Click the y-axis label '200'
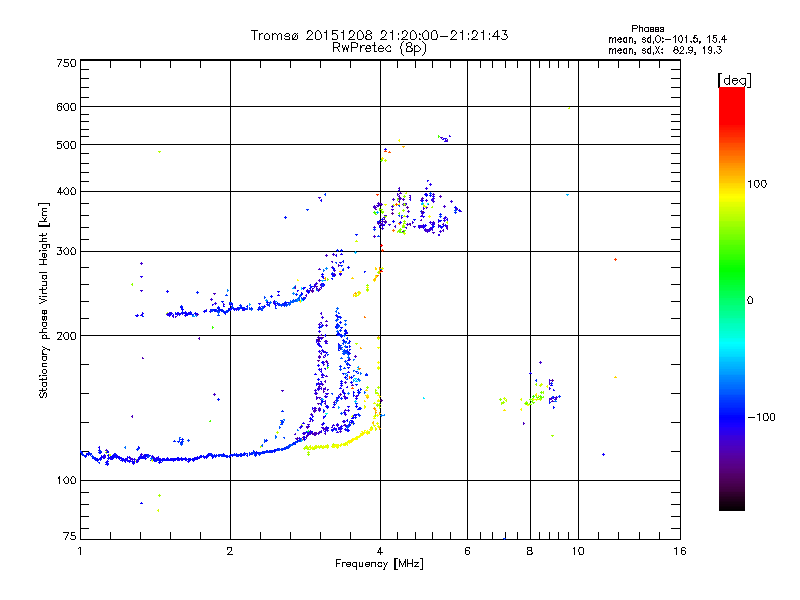Viewport: 800px width, 600px height. click(66, 336)
